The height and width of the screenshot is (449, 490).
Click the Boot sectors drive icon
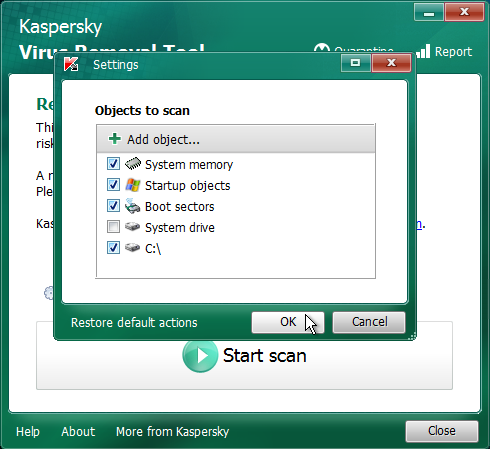pyautogui.click(x=132, y=206)
